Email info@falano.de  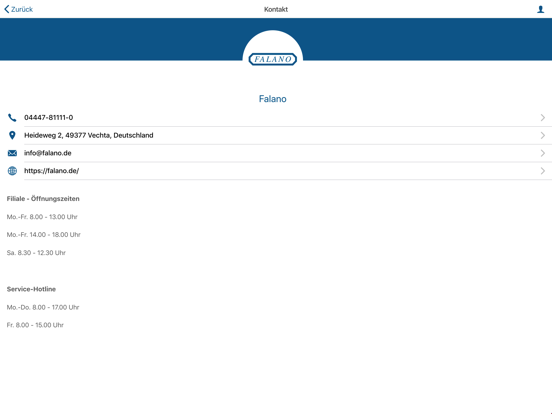pyautogui.click(x=48, y=153)
